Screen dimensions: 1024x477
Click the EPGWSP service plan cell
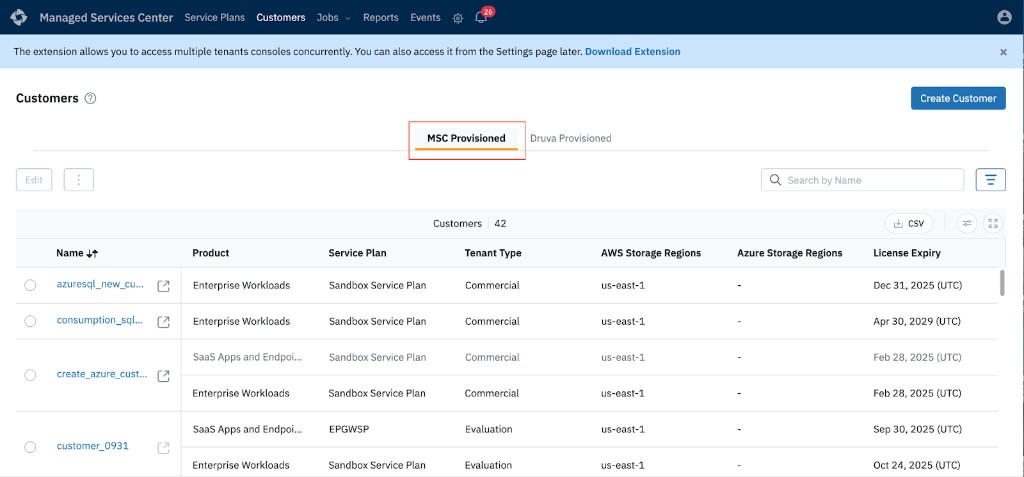click(347, 429)
